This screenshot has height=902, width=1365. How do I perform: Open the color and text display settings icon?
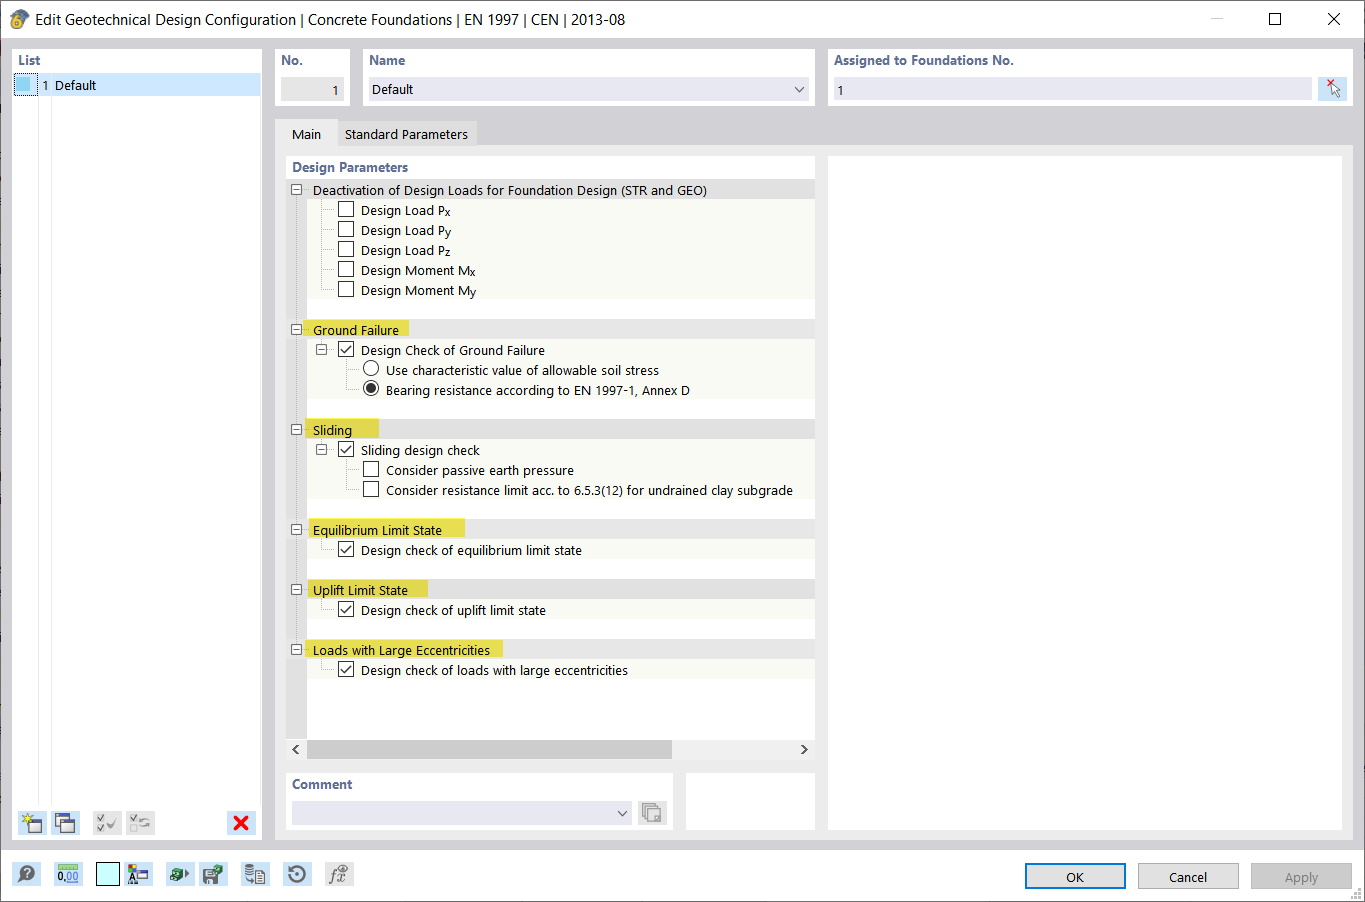click(138, 874)
